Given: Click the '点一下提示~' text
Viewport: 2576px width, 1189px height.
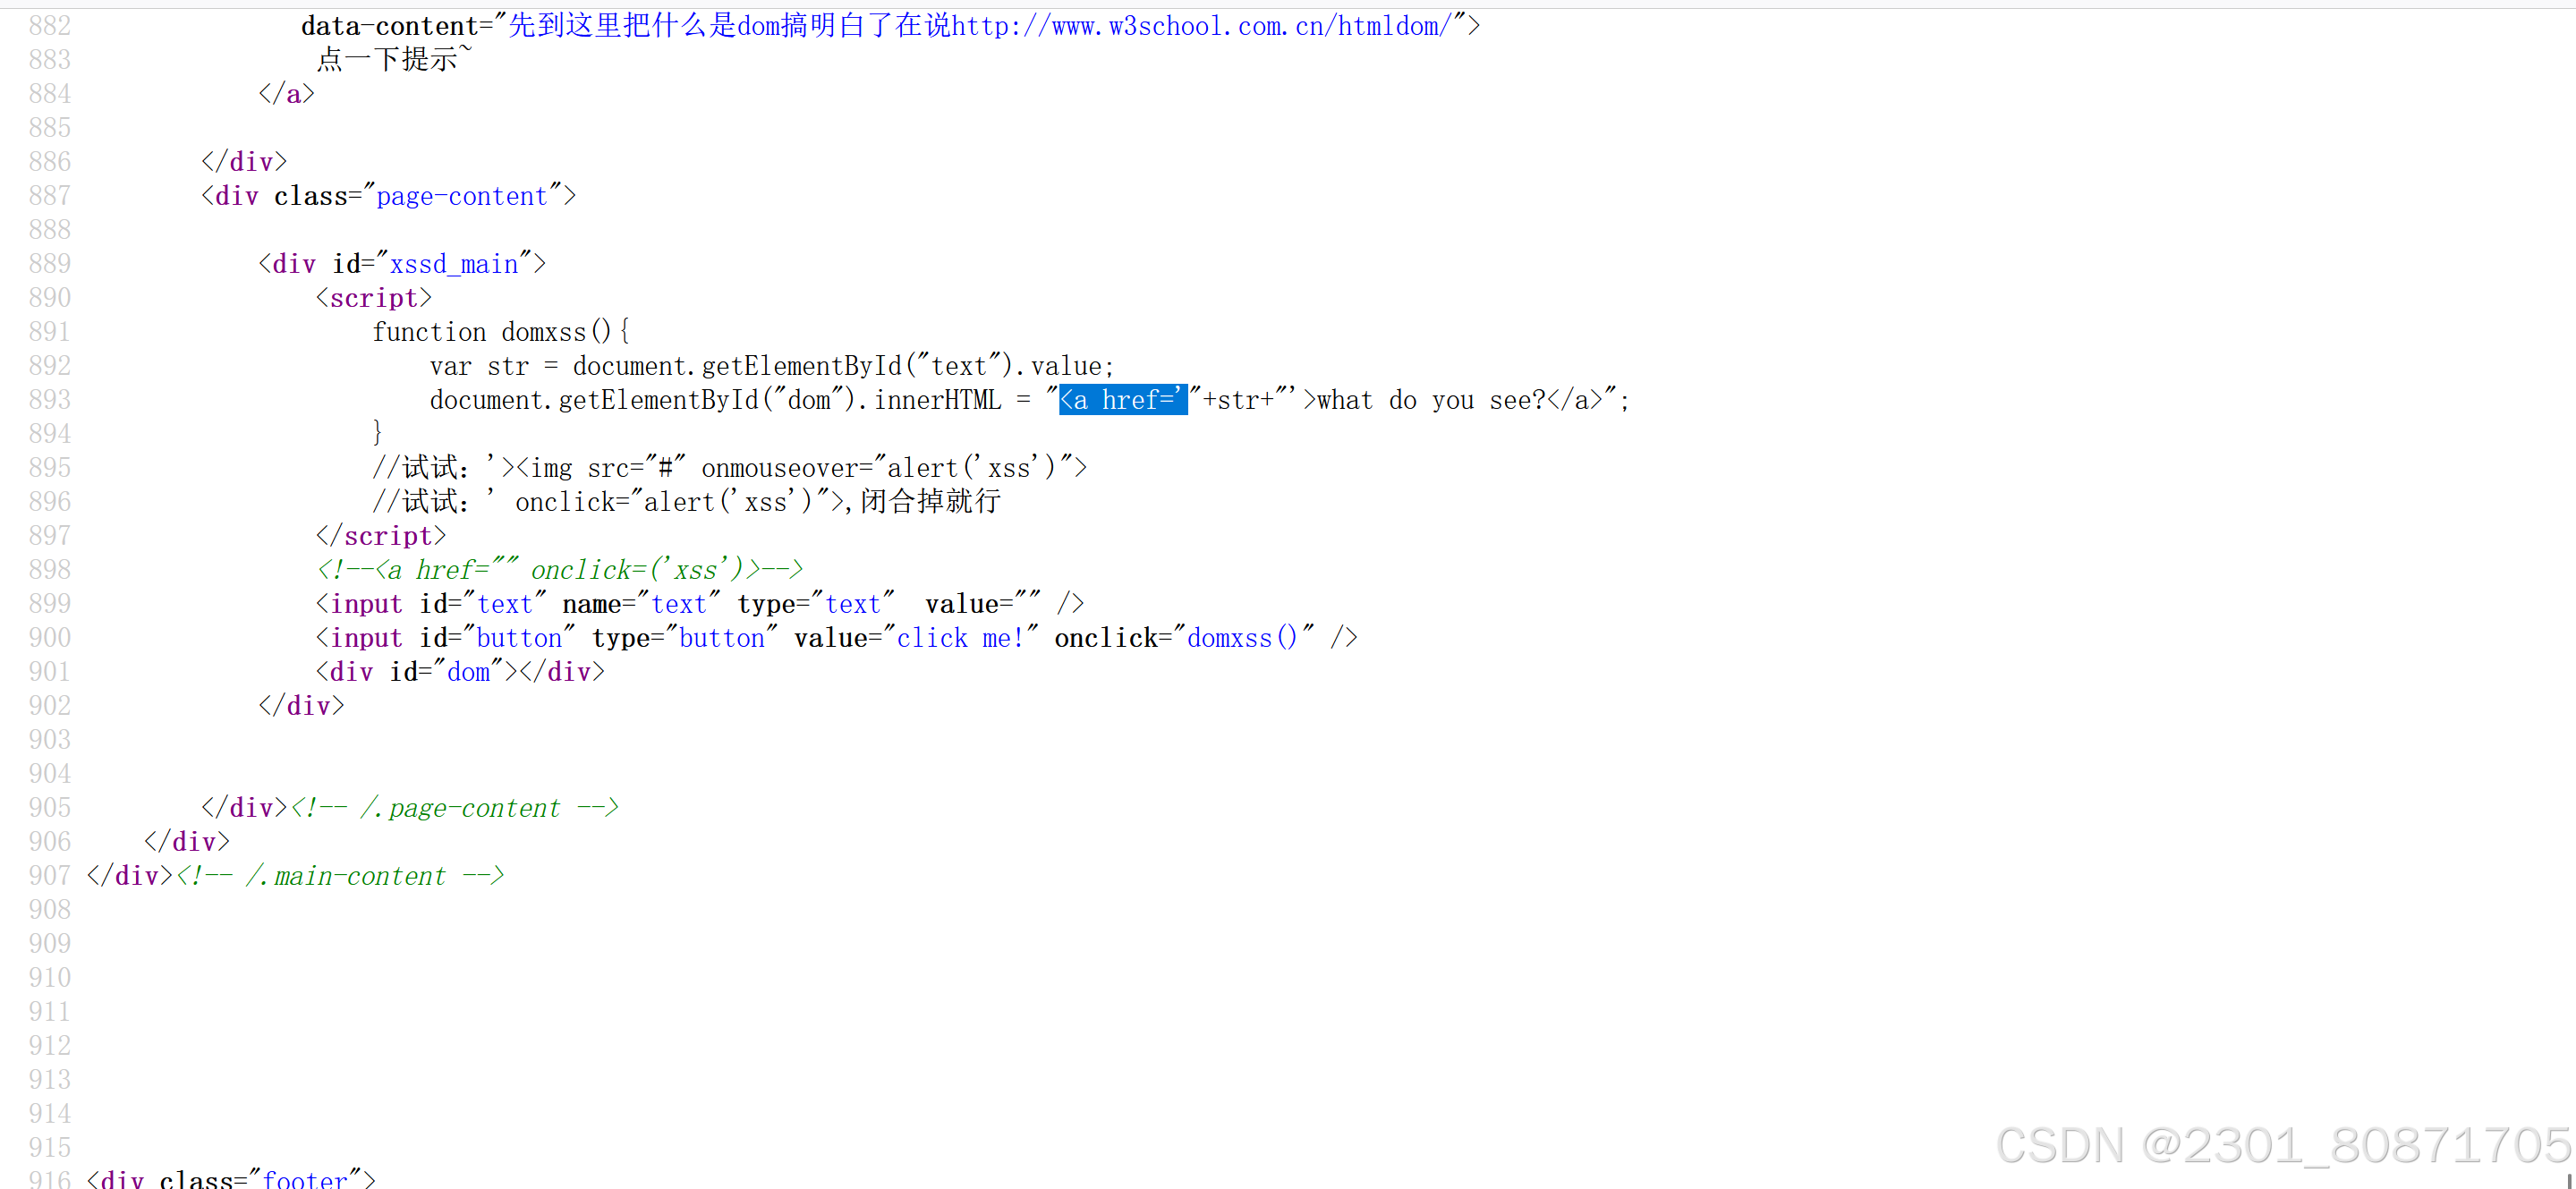Looking at the screenshot, I should click(394, 60).
